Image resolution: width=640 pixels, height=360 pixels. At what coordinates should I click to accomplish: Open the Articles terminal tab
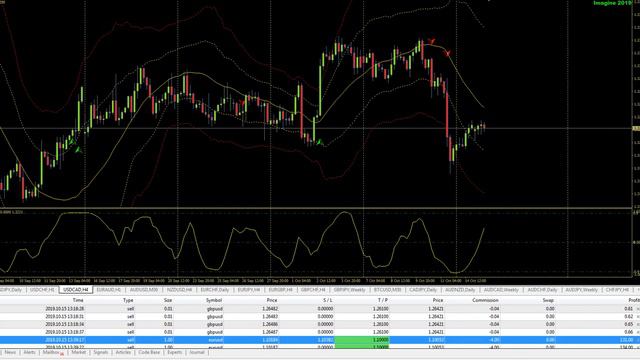click(123, 352)
